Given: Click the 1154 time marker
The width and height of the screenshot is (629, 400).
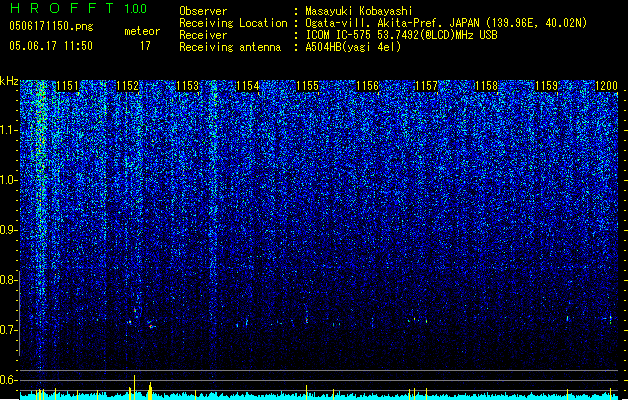Looking at the screenshot, I should pyautogui.click(x=248, y=86).
